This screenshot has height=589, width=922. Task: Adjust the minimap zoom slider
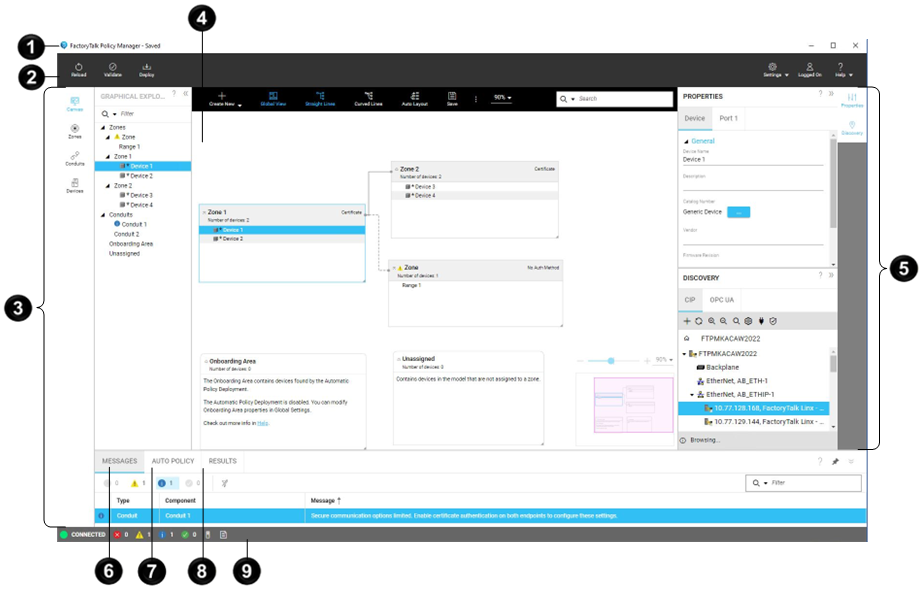point(612,360)
